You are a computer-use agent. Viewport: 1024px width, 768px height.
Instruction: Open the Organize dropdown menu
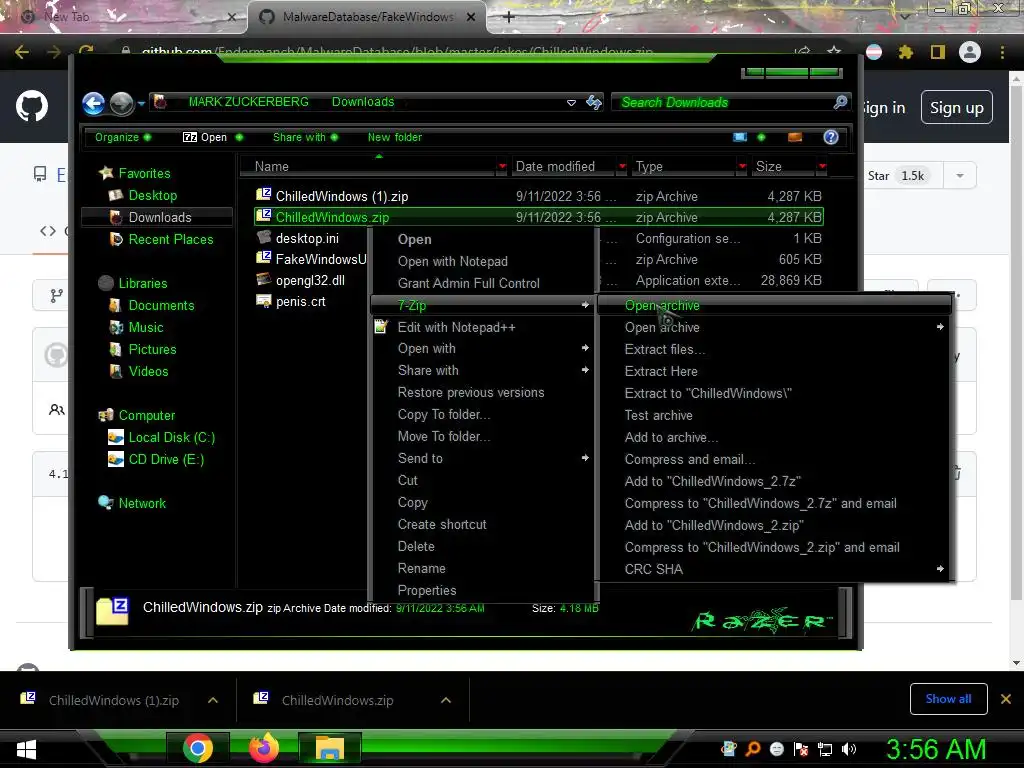coord(123,137)
